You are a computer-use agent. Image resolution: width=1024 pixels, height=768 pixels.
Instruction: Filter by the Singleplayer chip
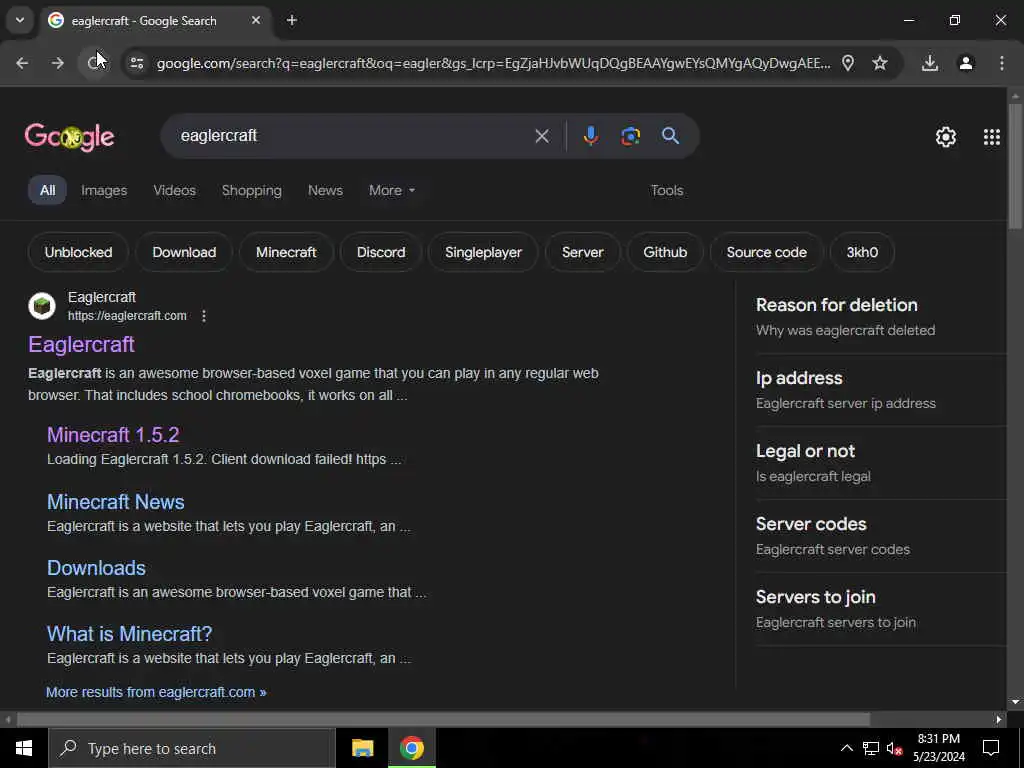[x=483, y=252]
